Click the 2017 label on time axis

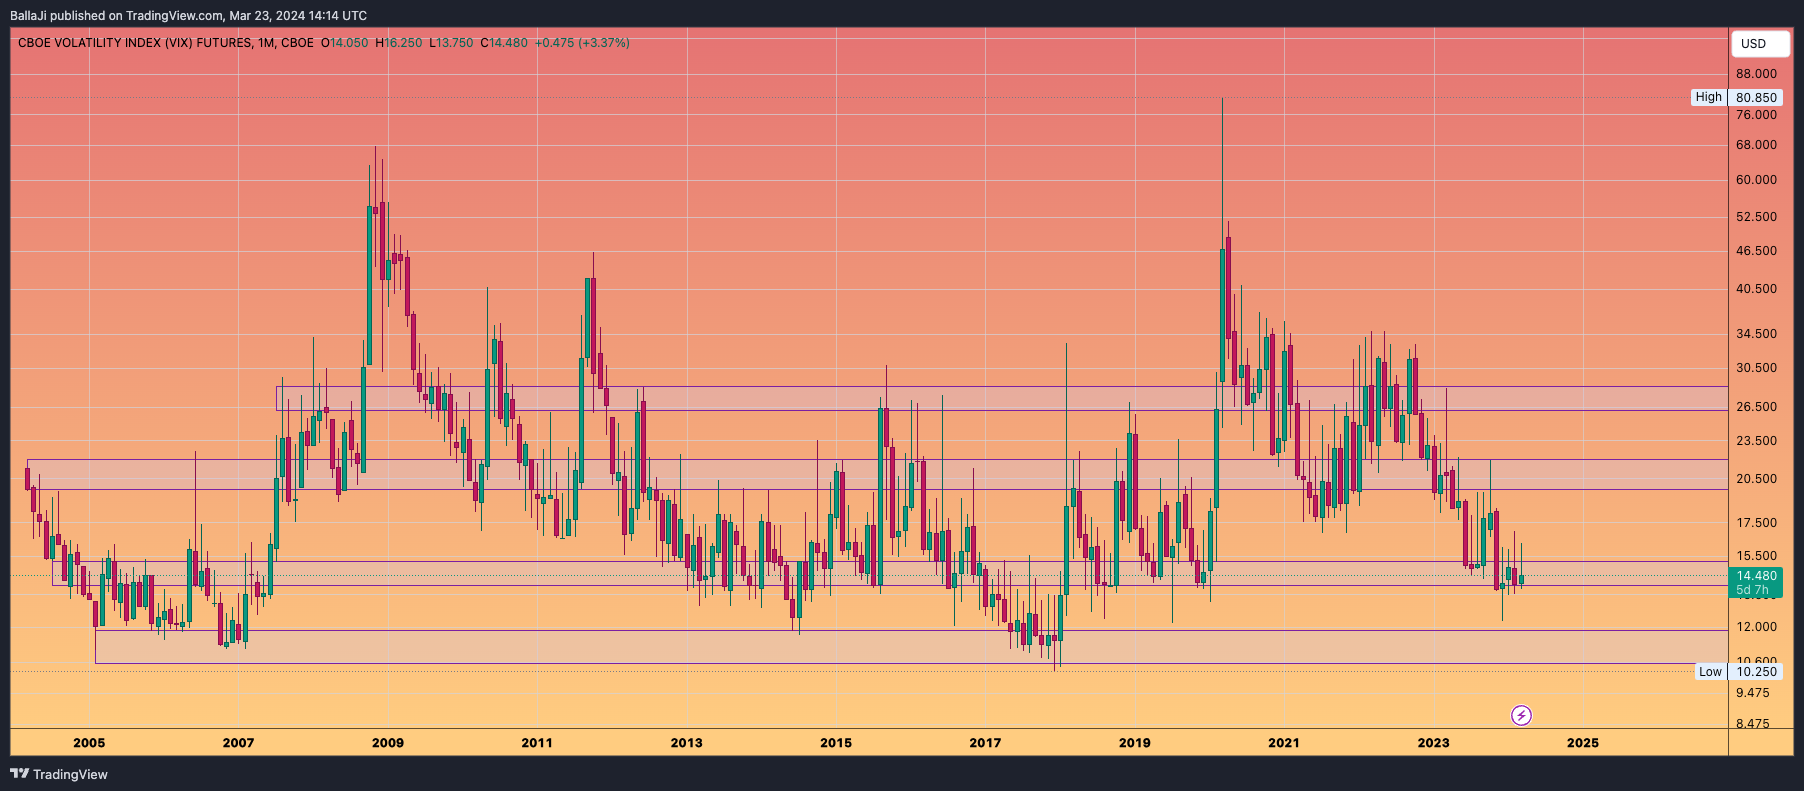coord(985,742)
